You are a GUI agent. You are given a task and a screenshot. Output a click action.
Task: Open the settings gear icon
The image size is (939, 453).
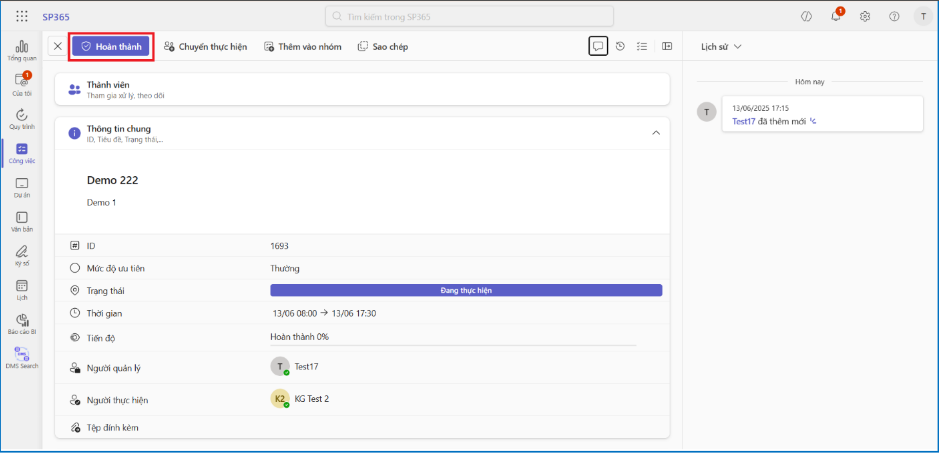(x=865, y=16)
